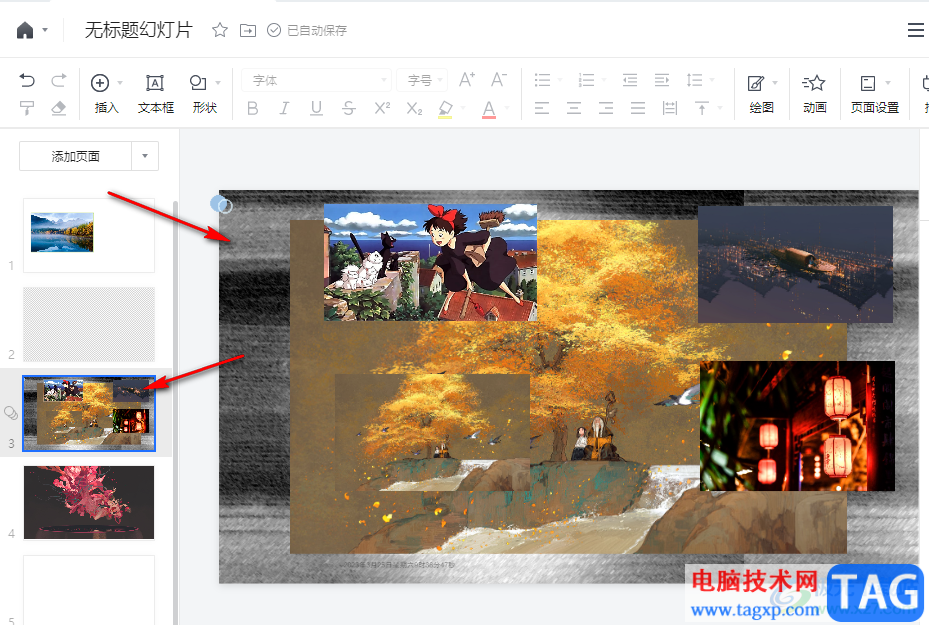Open vertical alignment options

[x=702, y=108]
